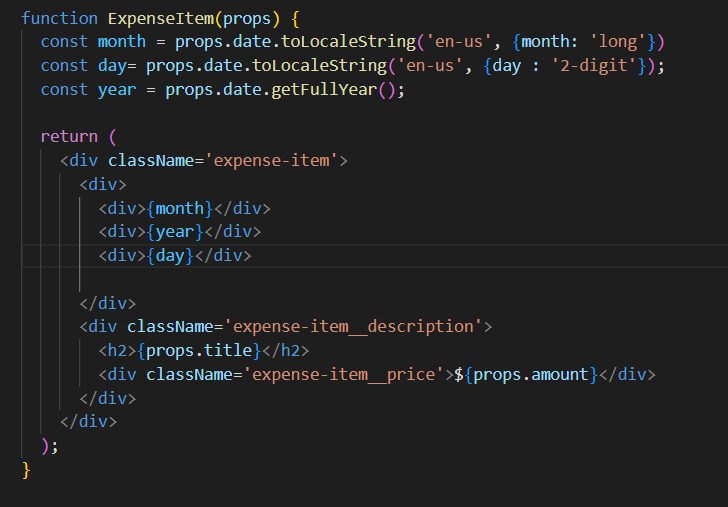Viewport: 728px width, 507px height.
Task: Click {year} inside the JSX div
Action: (x=175, y=231)
